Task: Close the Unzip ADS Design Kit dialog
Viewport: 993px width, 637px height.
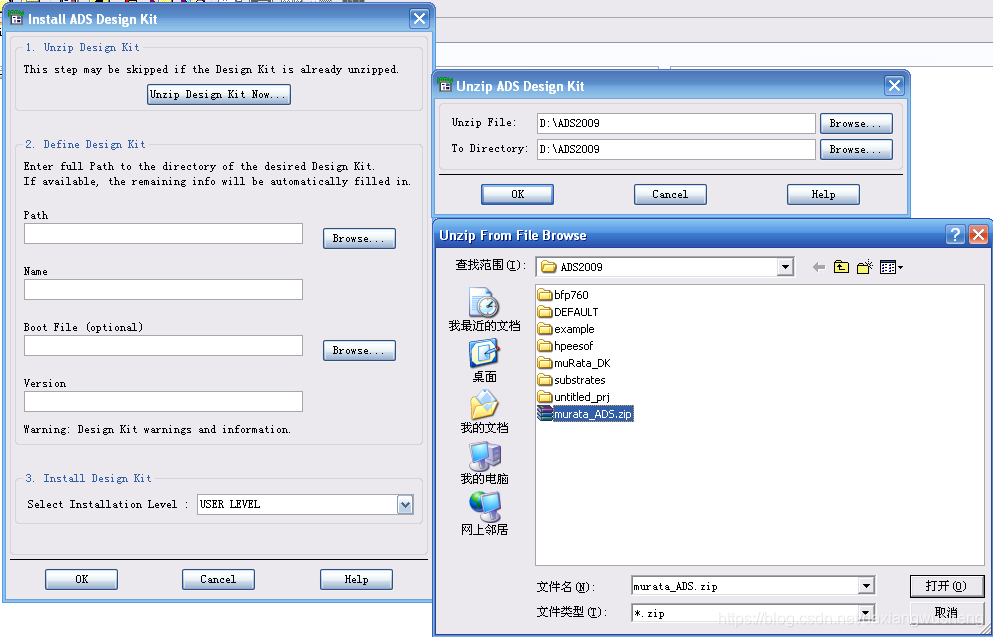Action: coord(894,85)
